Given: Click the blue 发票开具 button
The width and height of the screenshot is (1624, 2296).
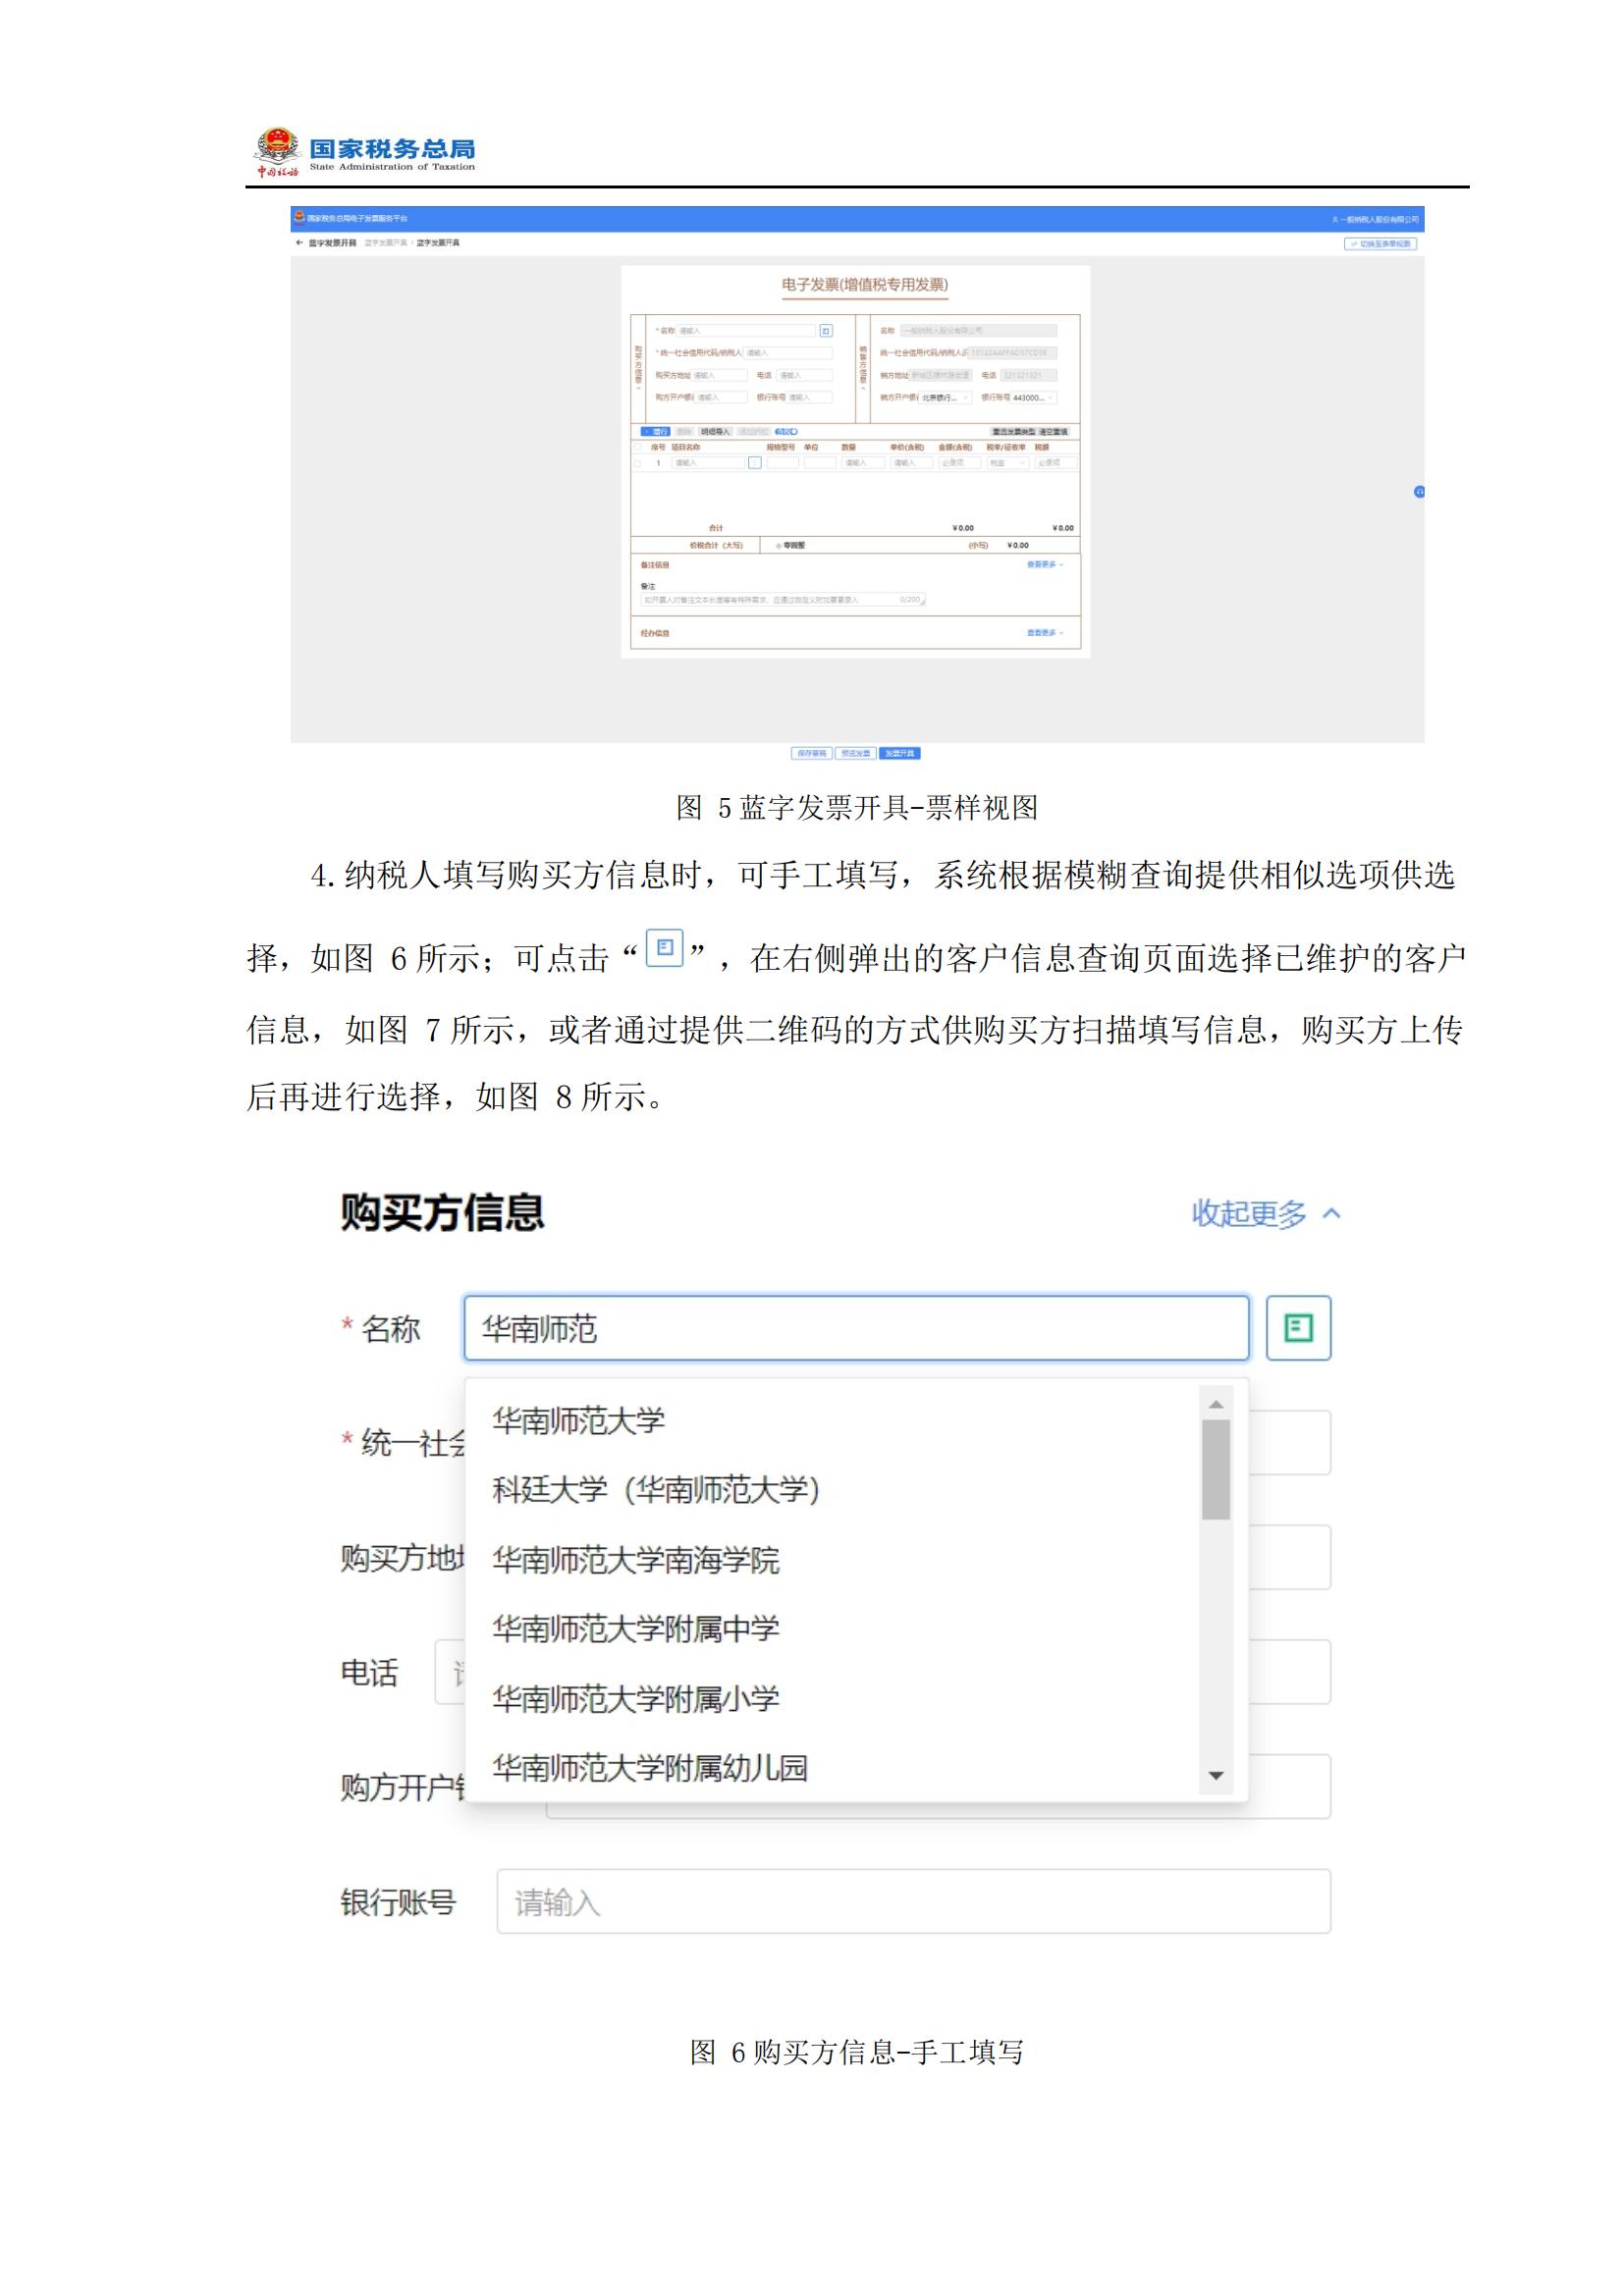Looking at the screenshot, I should pos(901,754).
